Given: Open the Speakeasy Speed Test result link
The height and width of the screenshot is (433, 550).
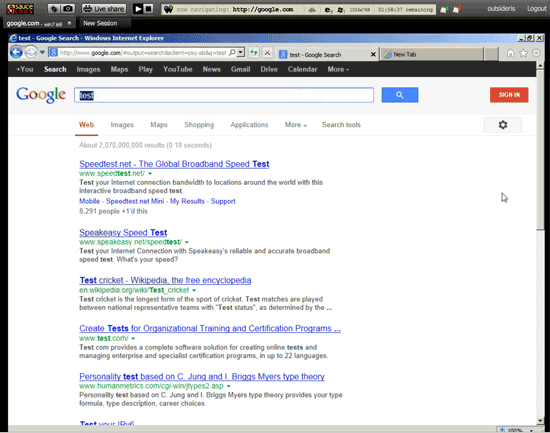Looking at the screenshot, I should click(x=123, y=233).
